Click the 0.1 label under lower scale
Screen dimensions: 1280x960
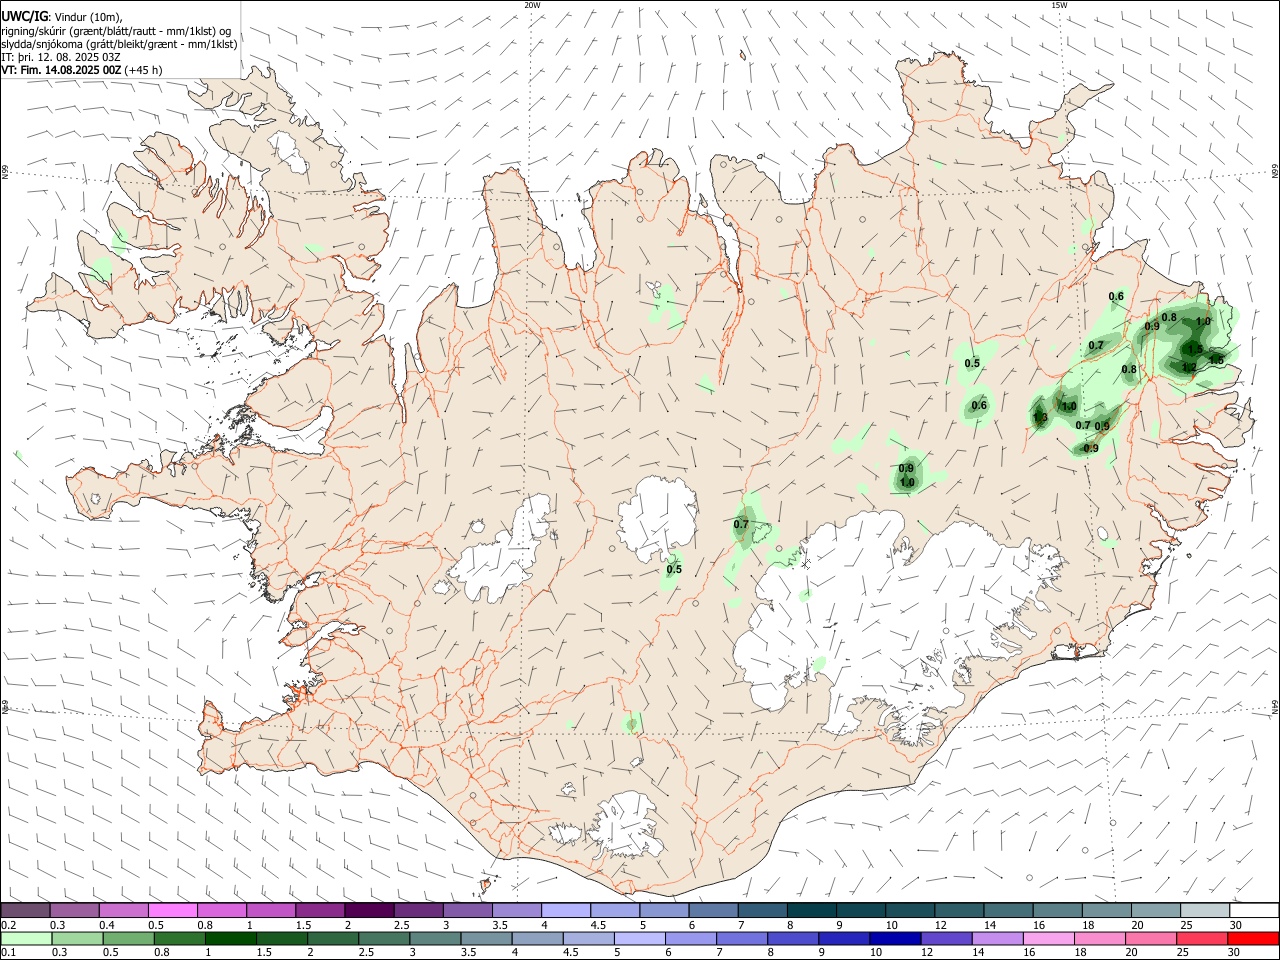(x=7, y=952)
